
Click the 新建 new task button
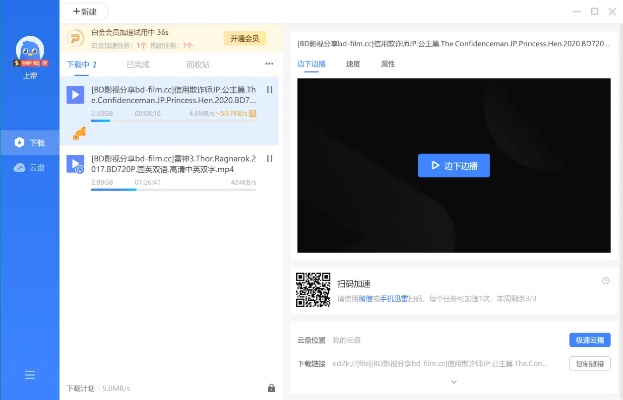pyautogui.click(x=85, y=11)
